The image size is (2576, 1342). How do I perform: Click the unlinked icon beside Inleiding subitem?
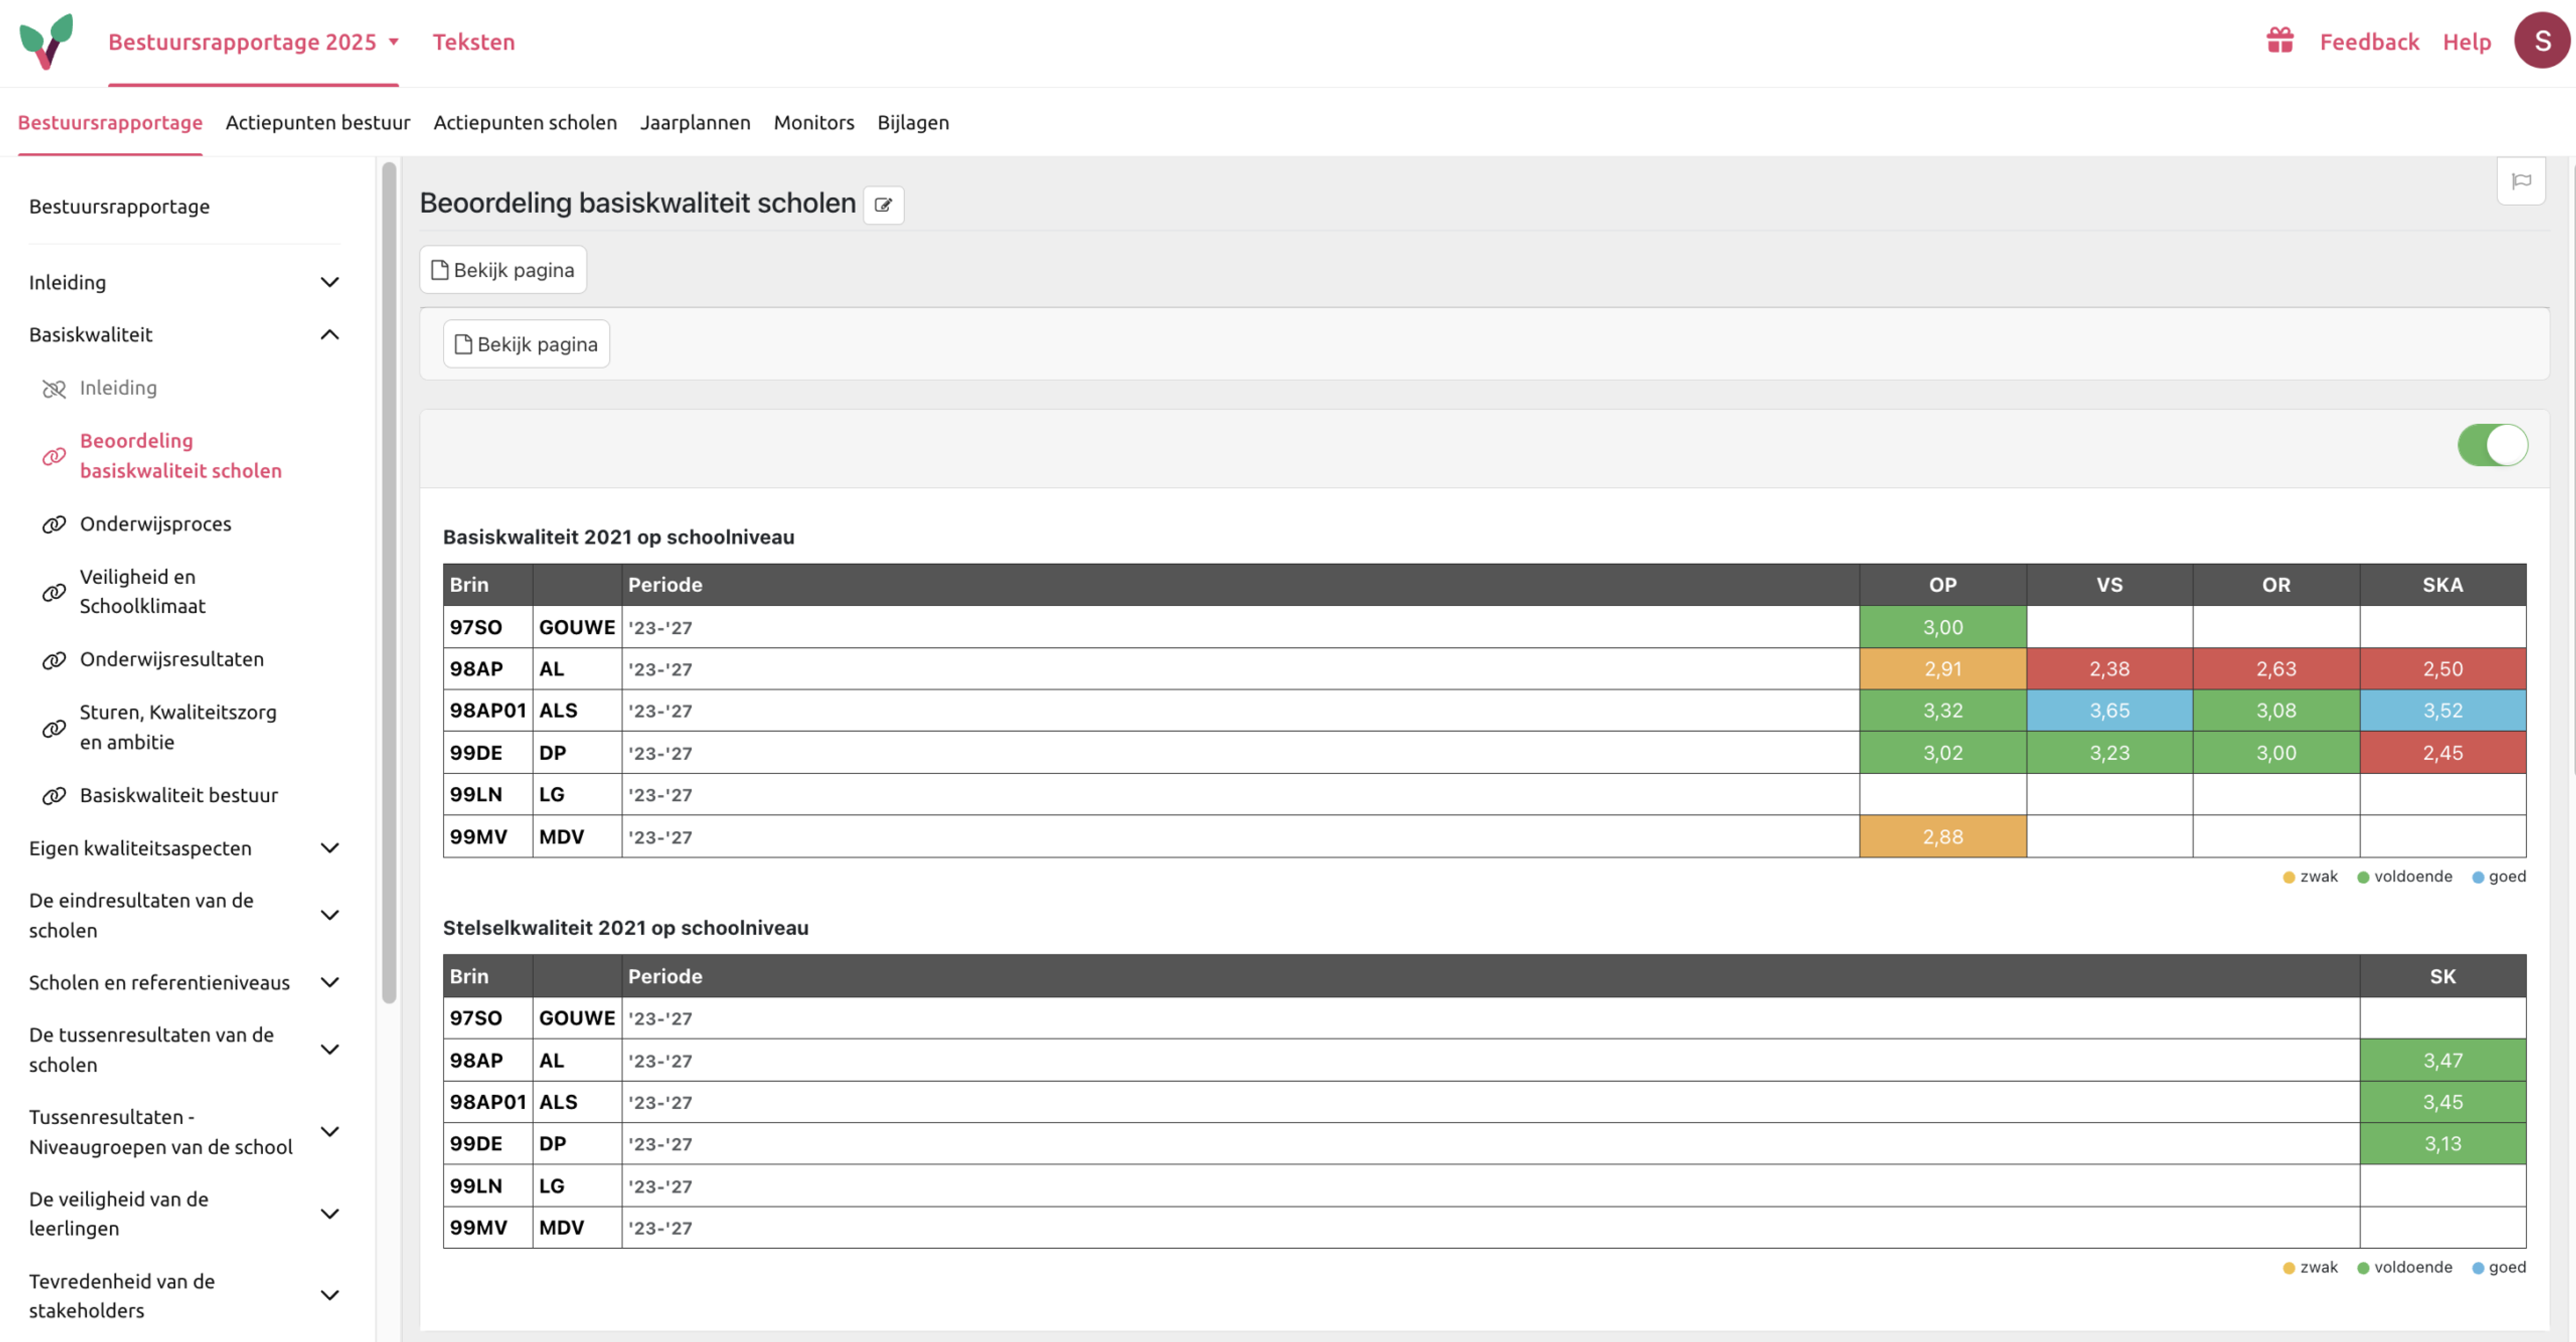(54, 388)
